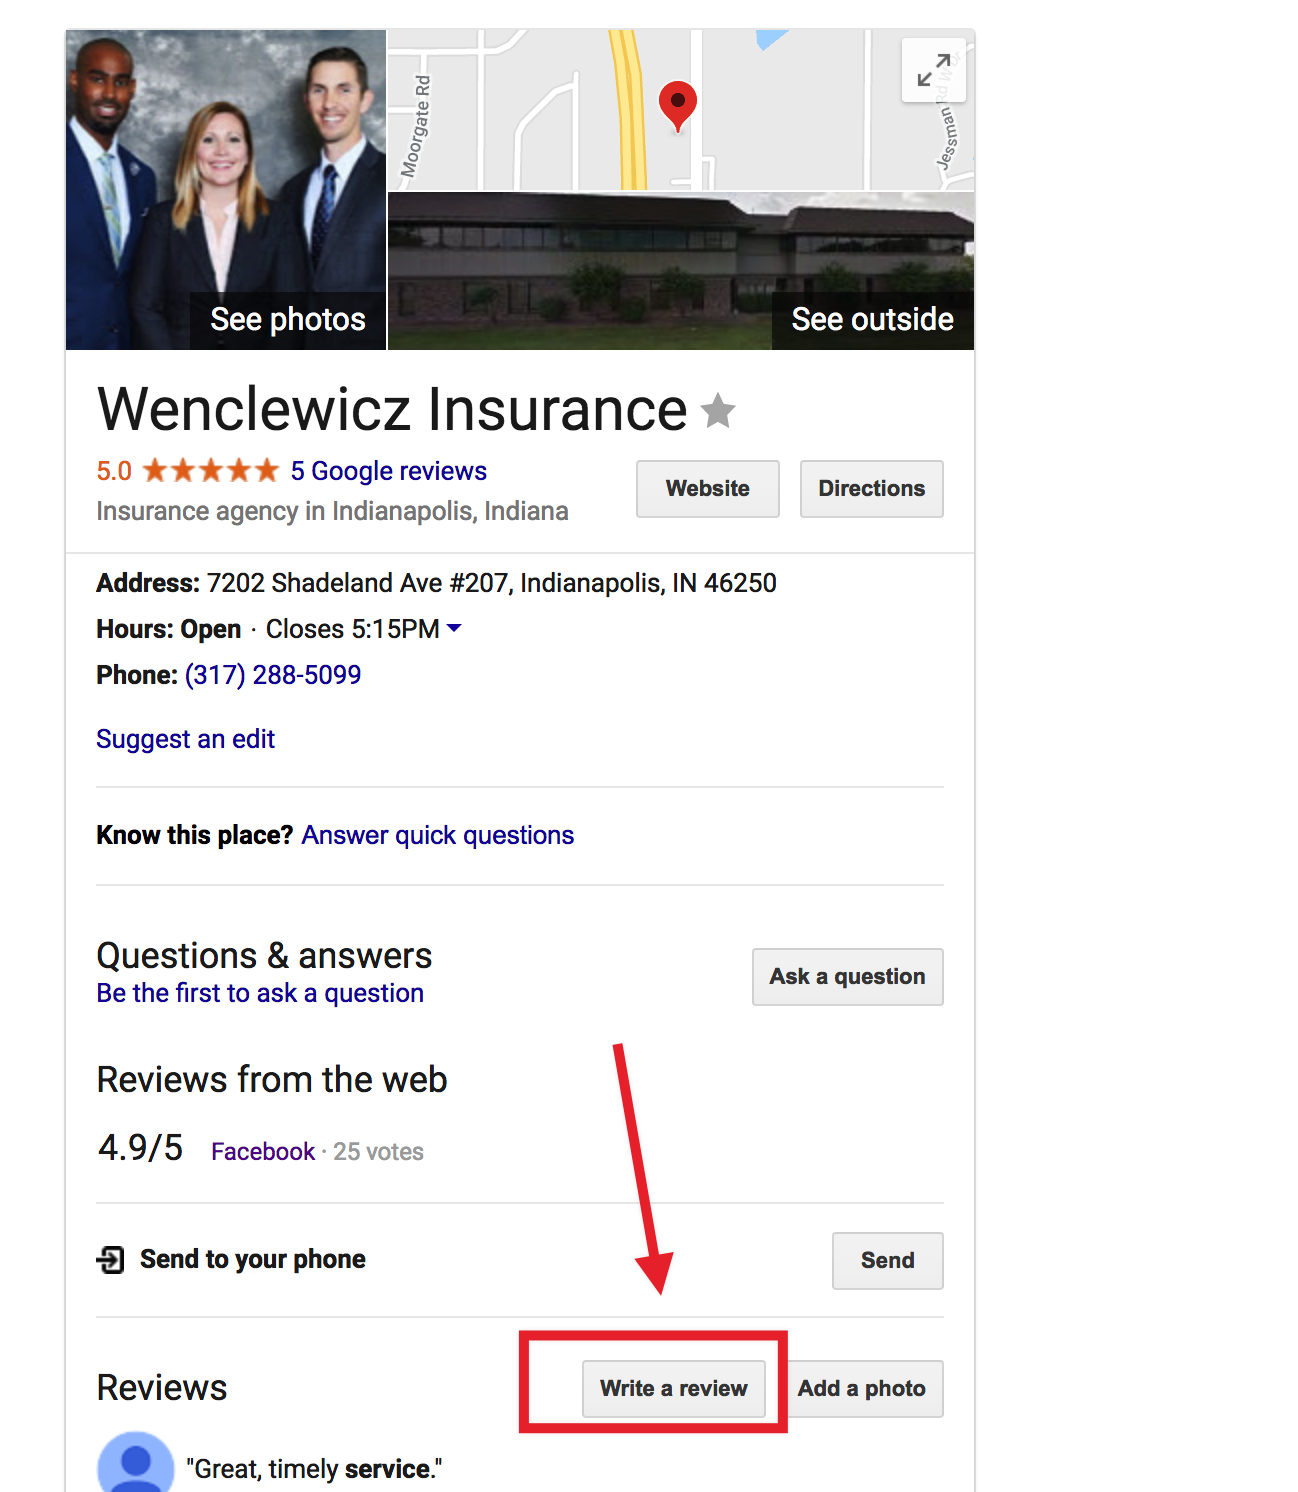1298x1492 pixels.
Task: Click the Ask a question button
Action: [848, 977]
